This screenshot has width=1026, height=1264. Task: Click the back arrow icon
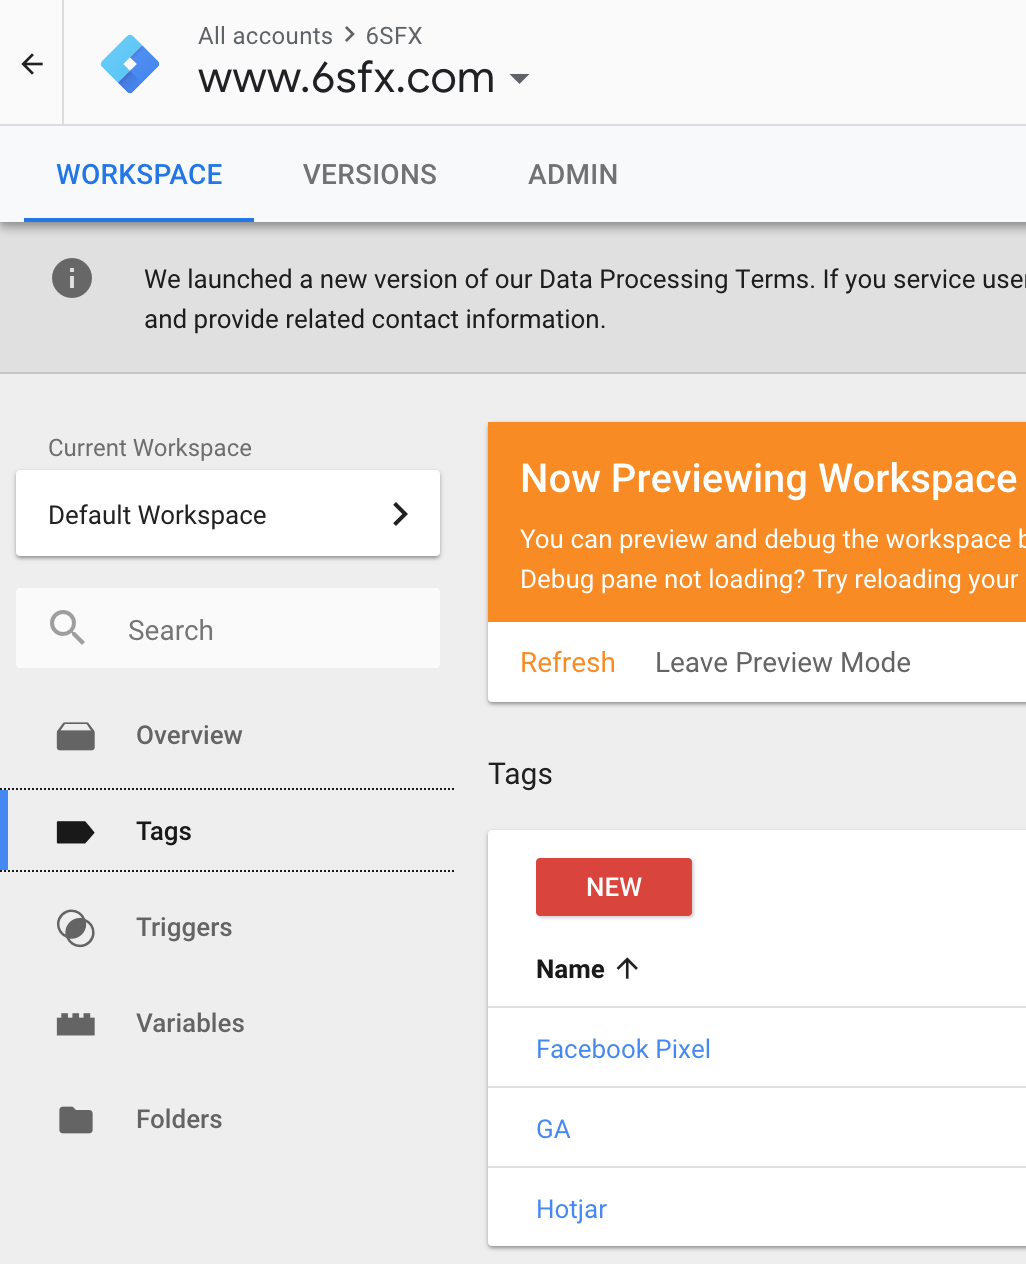[32, 64]
